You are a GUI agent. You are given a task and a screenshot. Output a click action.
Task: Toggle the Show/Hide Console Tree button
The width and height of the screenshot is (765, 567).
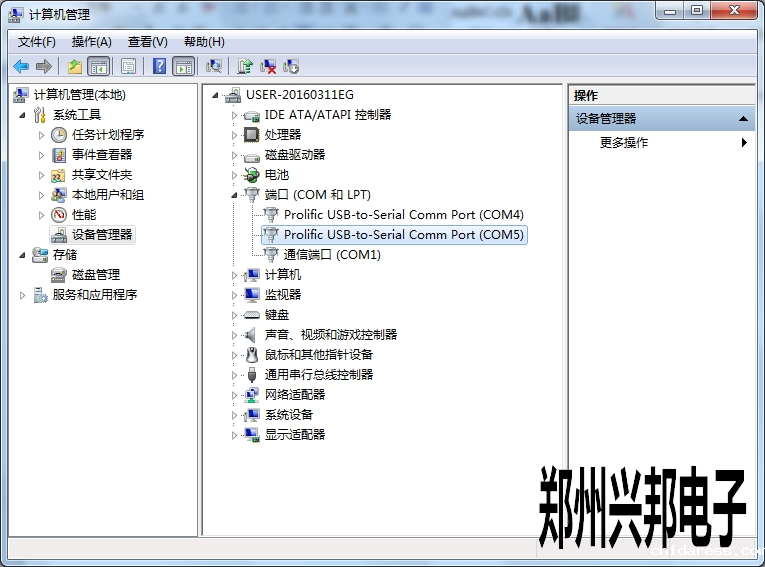[x=98, y=66]
